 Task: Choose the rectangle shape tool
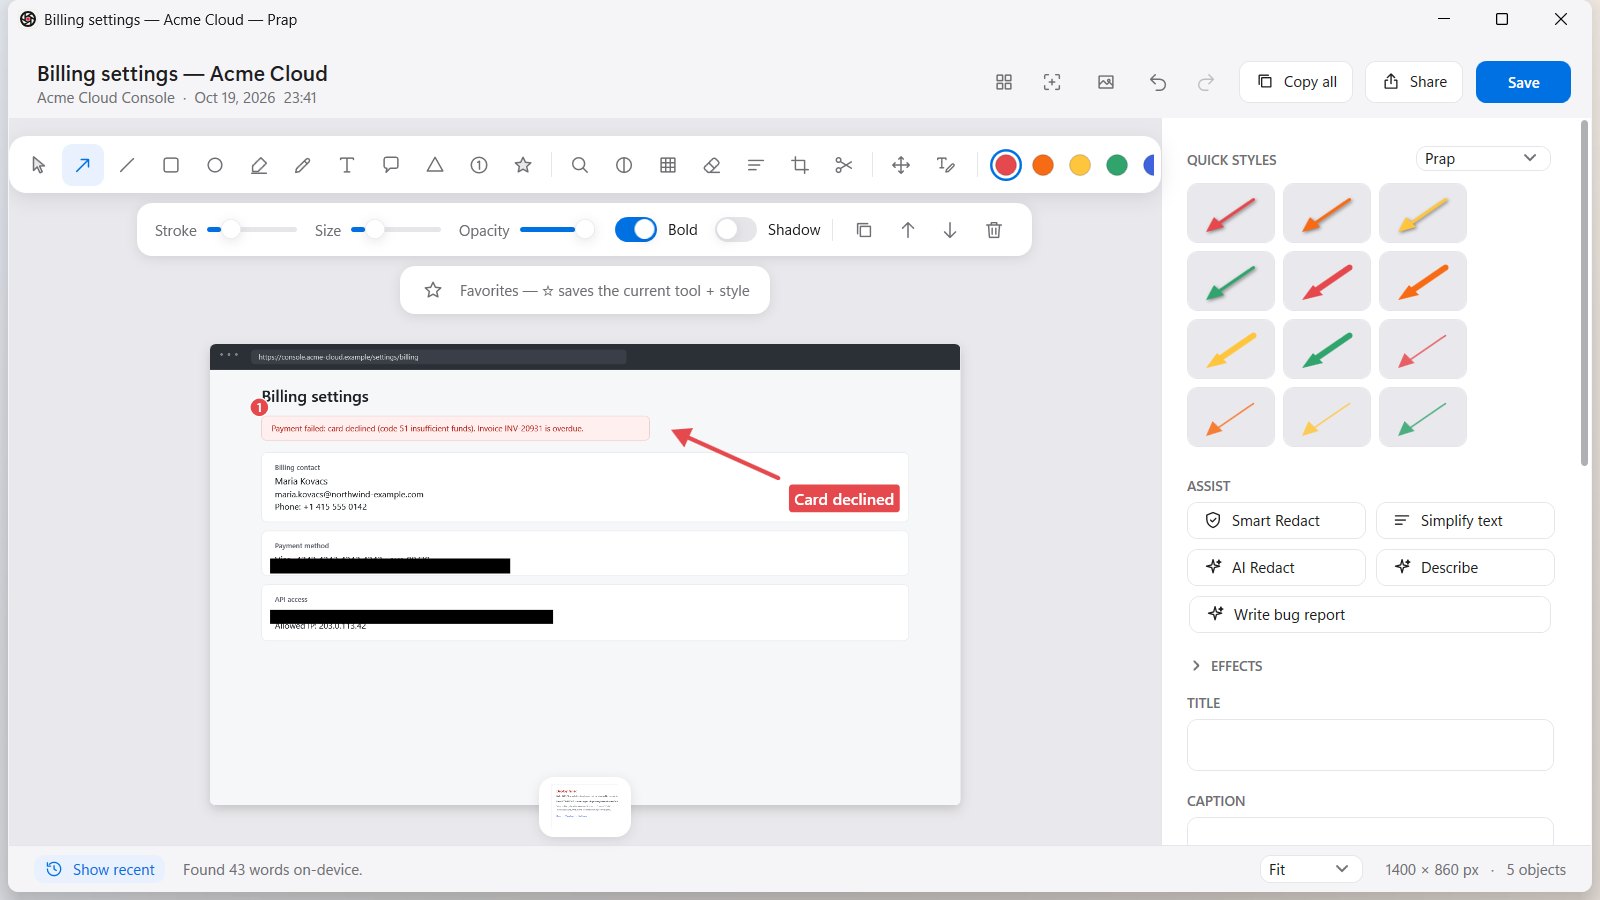[171, 165]
